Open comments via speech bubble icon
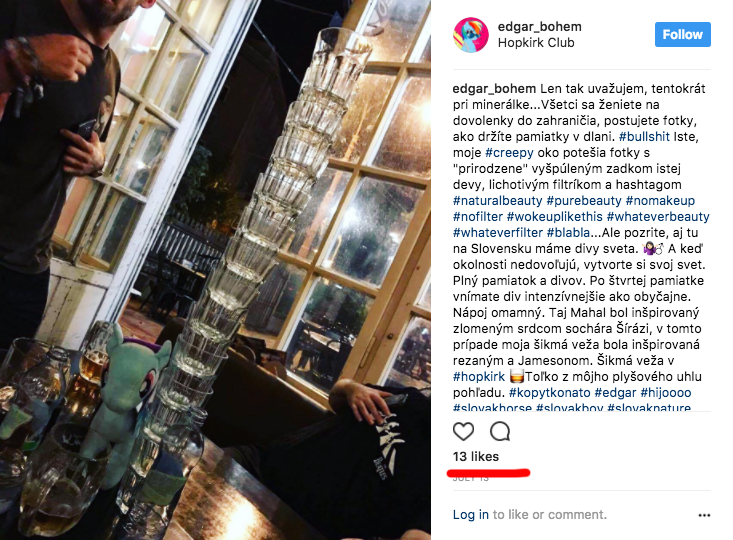 (500, 432)
